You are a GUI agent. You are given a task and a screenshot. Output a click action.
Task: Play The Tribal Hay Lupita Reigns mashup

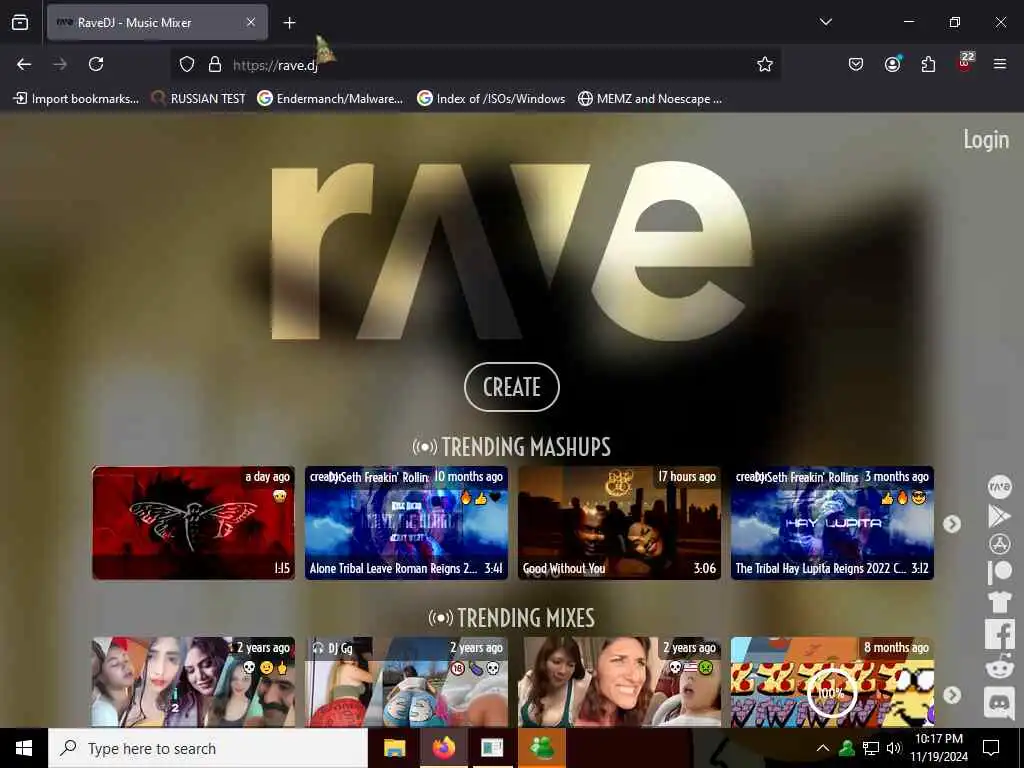tap(832, 522)
